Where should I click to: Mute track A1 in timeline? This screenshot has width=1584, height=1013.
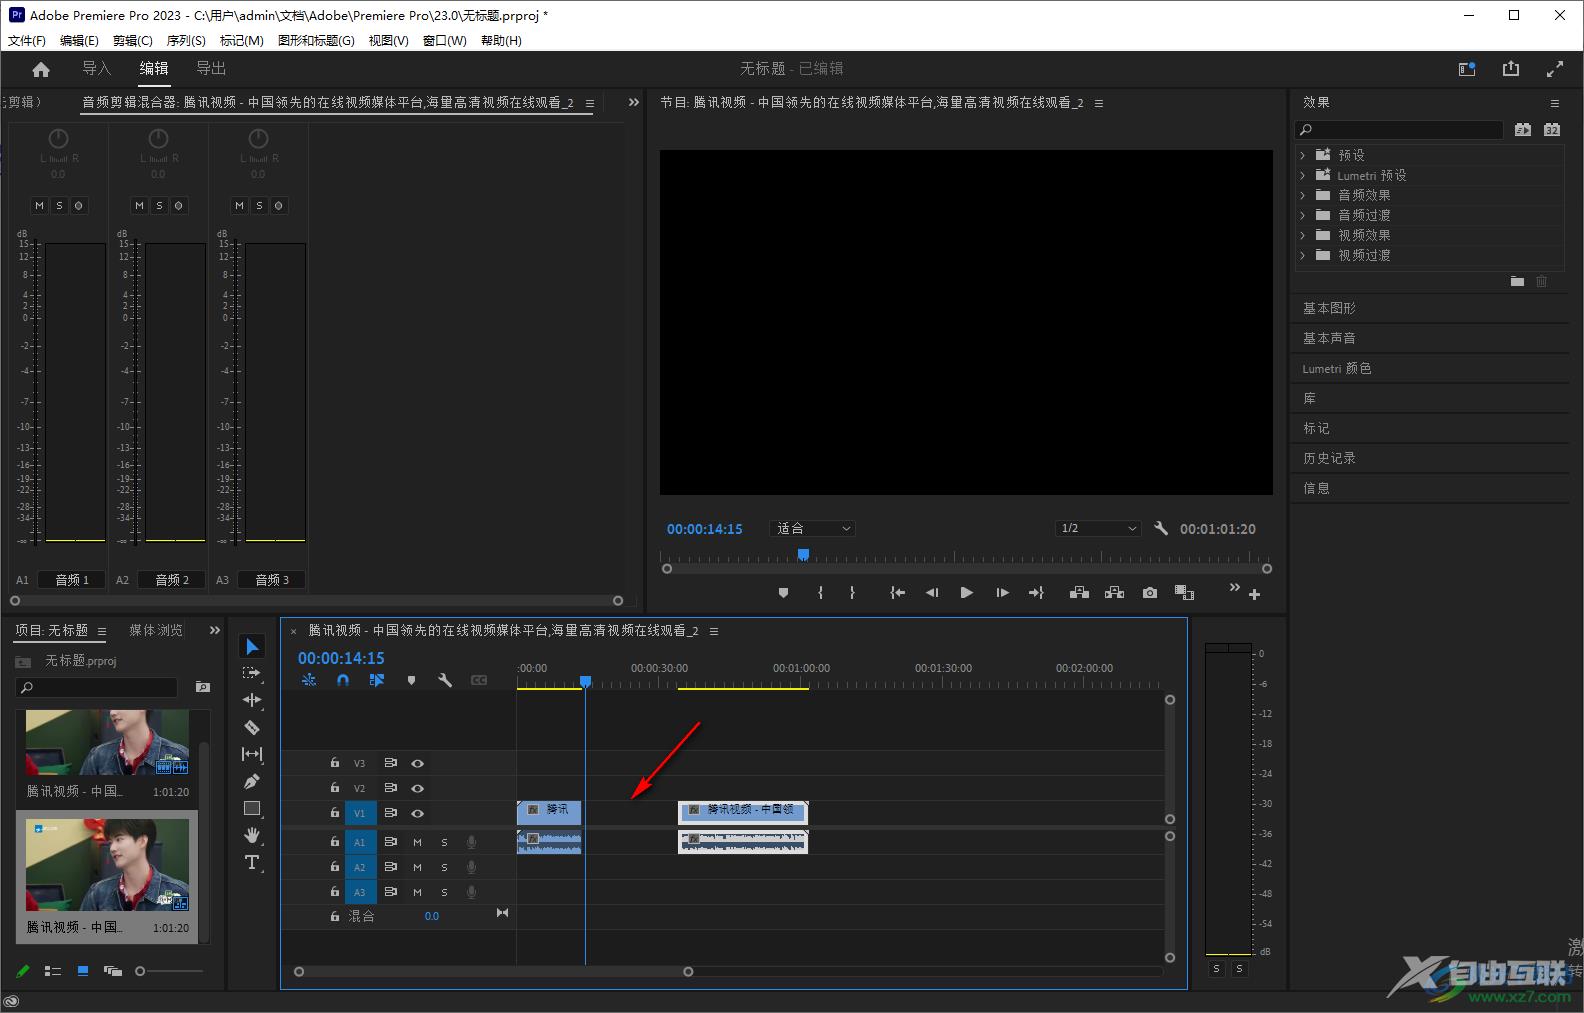418,842
